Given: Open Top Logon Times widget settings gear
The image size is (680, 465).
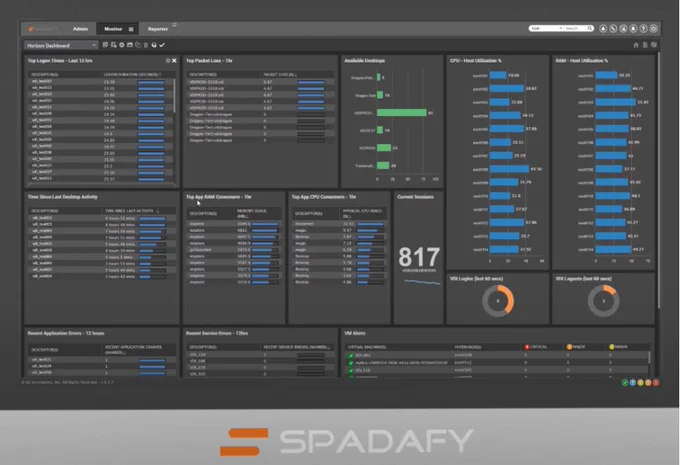Looking at the screenshot, I should (x=168, y=61).
